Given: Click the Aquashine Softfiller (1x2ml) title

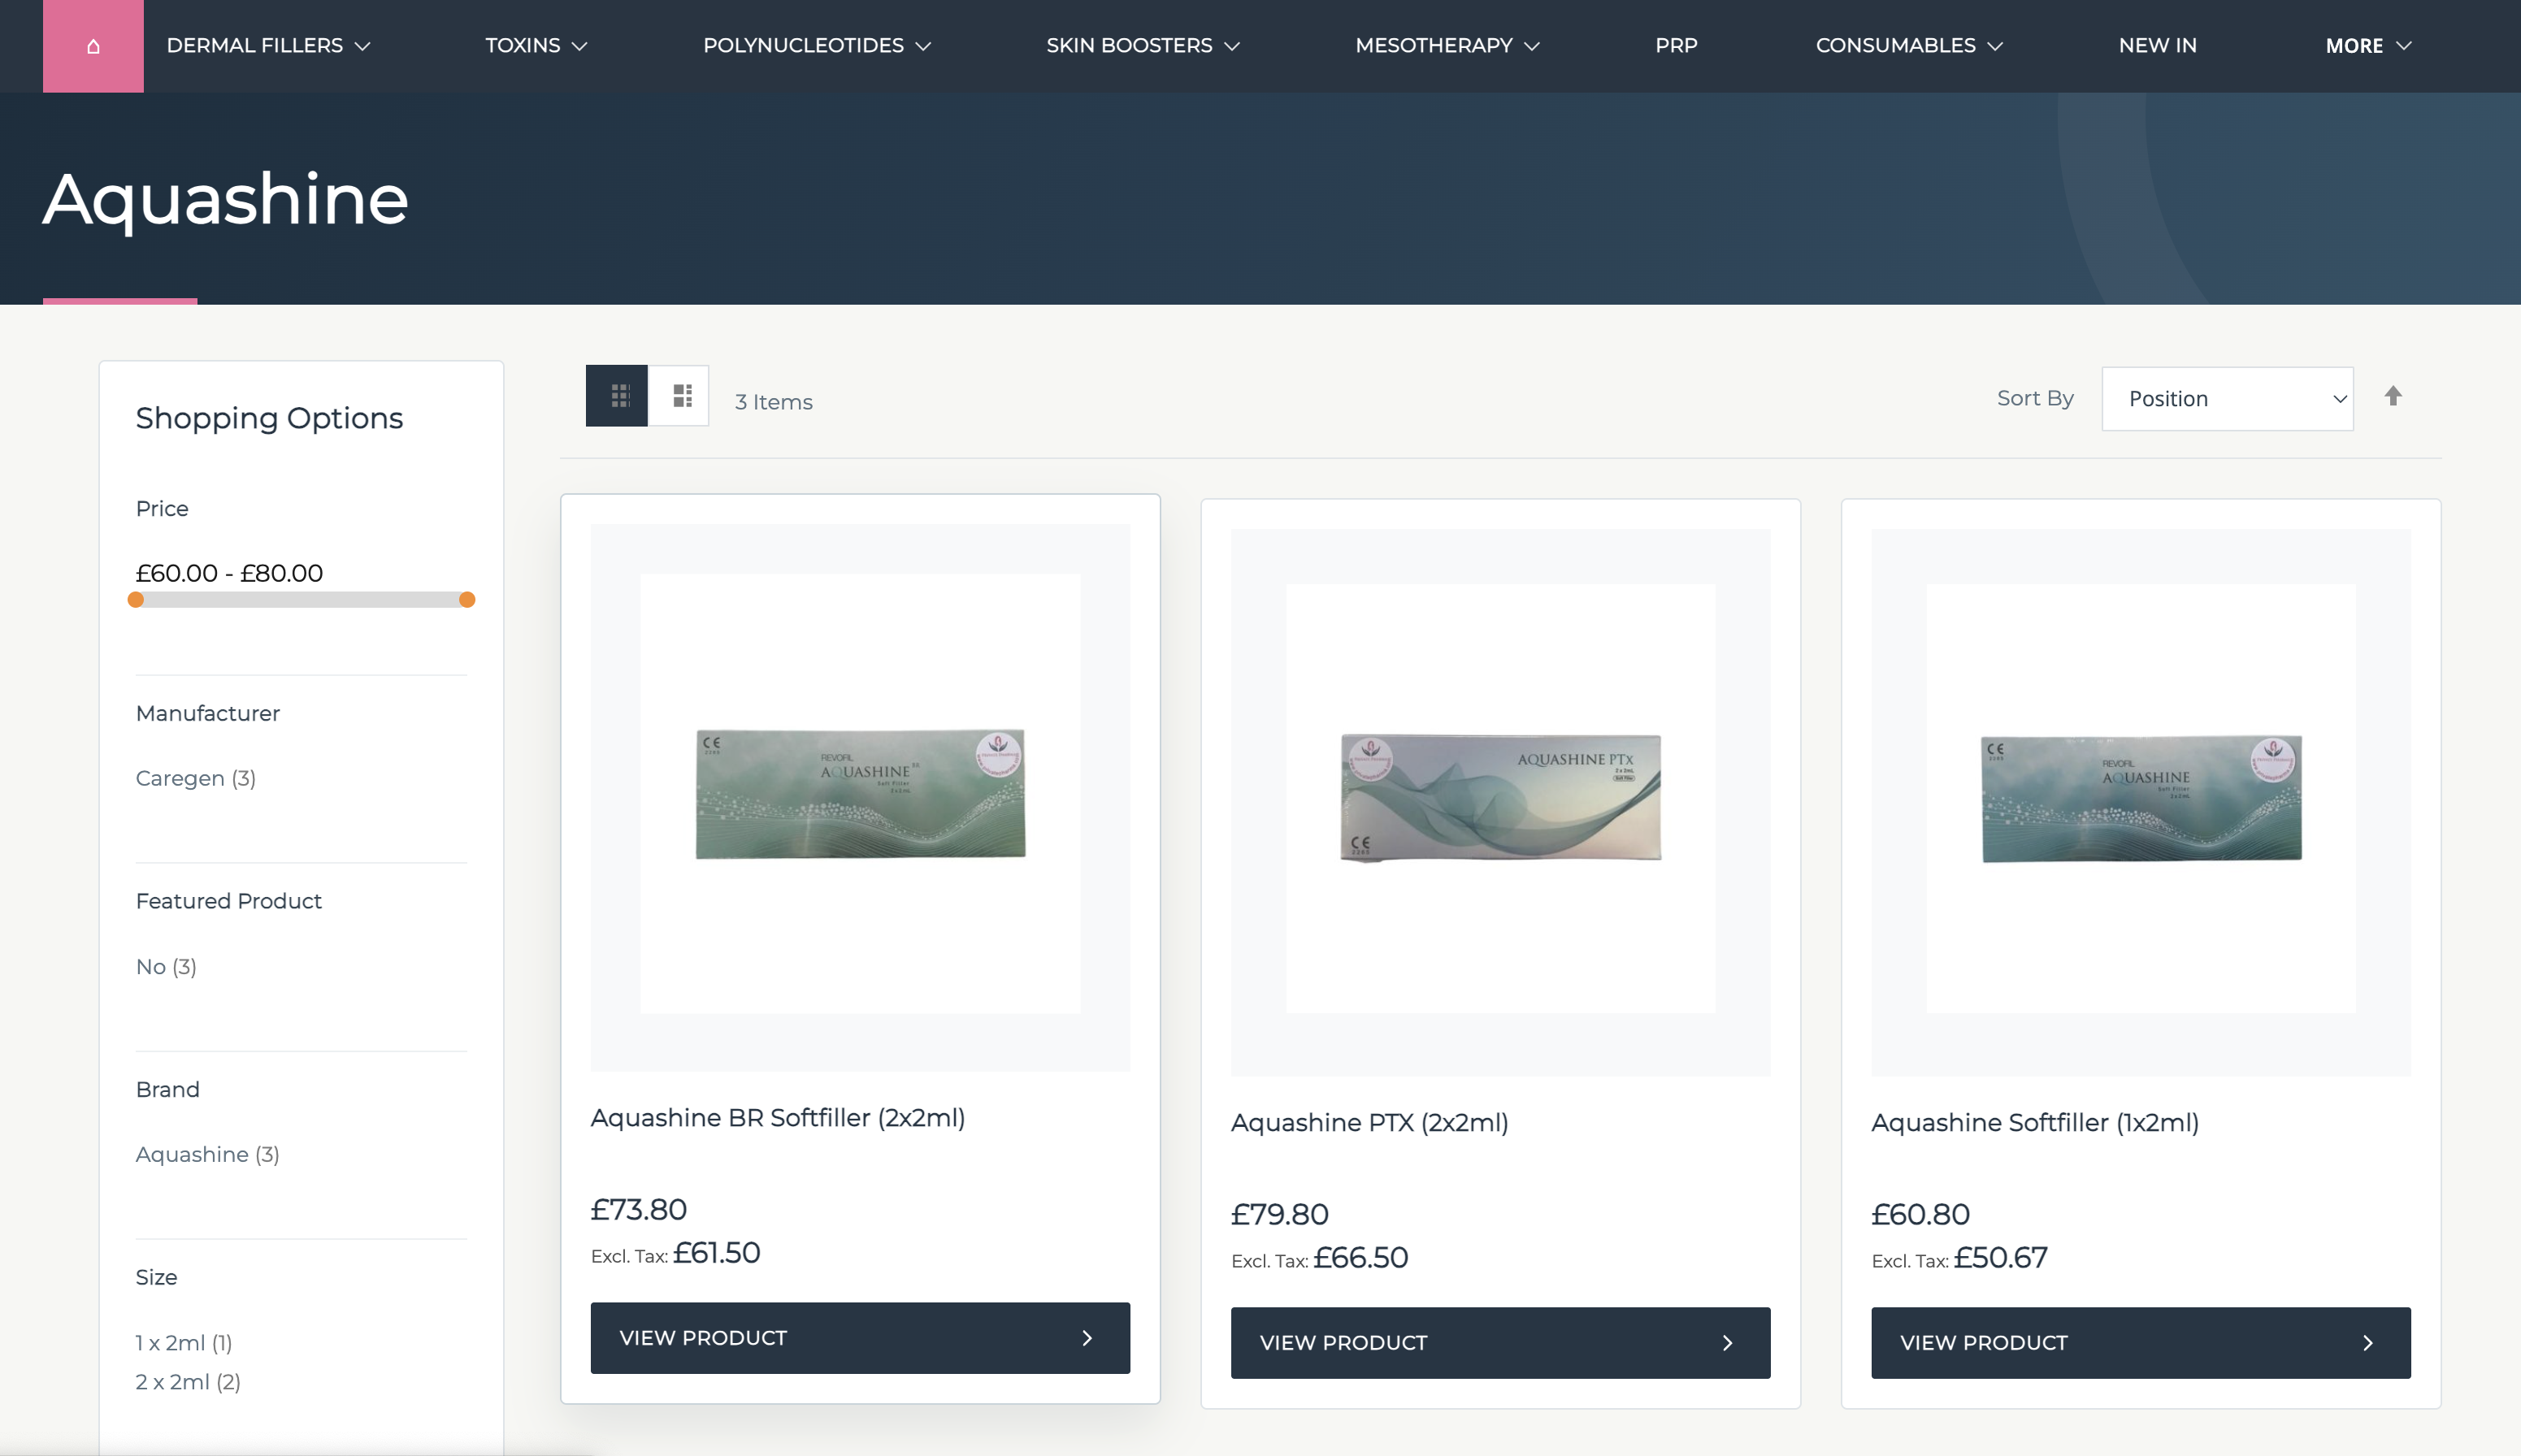Looking at the screenshot, I should 2034,1123.
